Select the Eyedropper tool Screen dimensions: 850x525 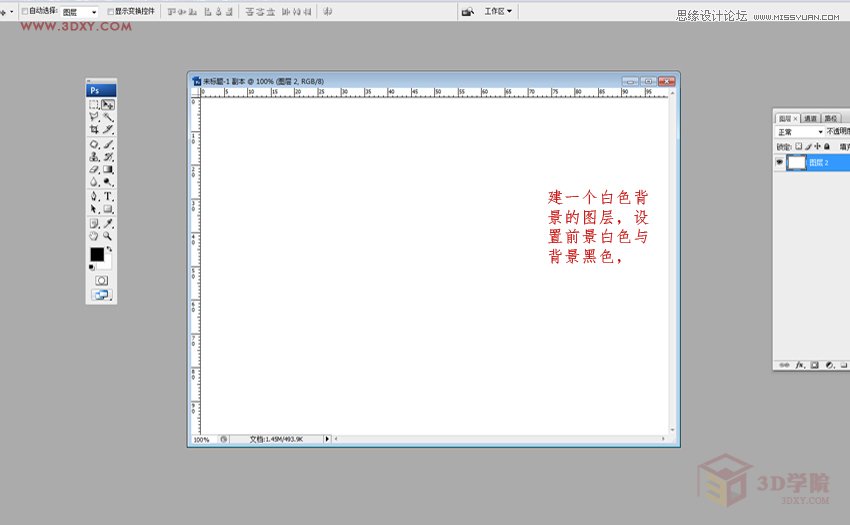pyautogui.click(x=108, y=223)
